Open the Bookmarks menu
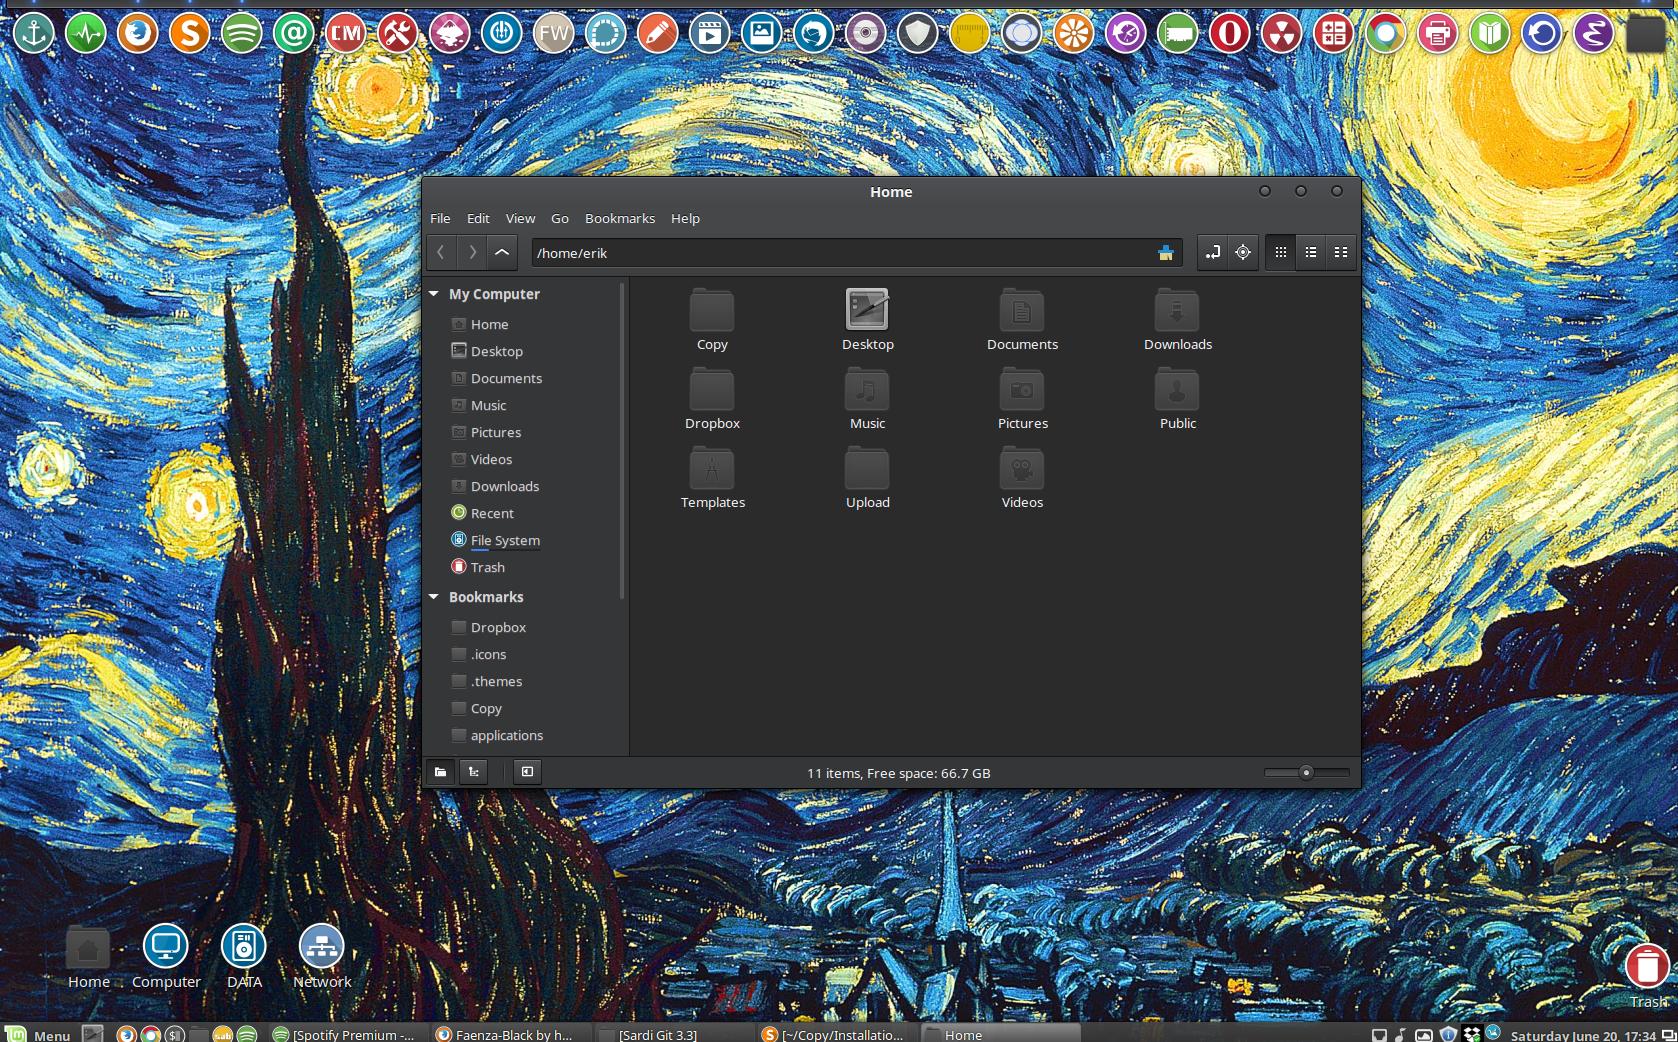 coord(620,218)
